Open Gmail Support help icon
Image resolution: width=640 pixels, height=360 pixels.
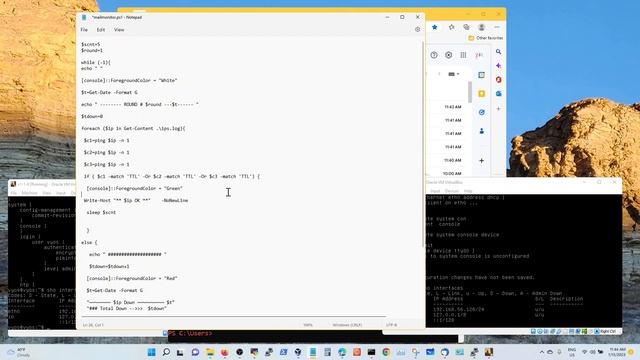click(434, 55)
